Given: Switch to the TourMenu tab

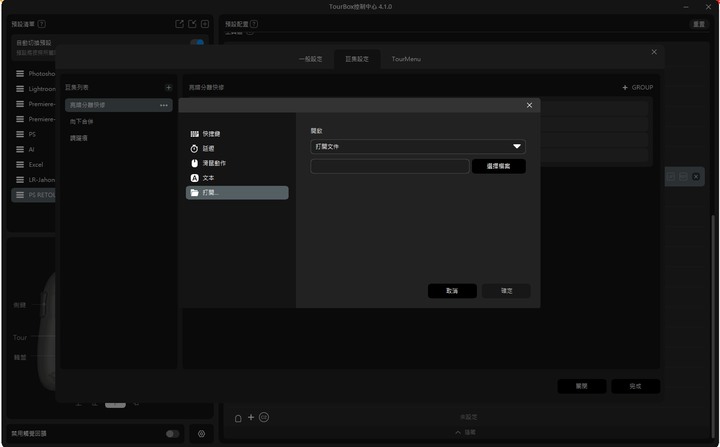Looking at the screenshot, I should [x=406, y=59].
